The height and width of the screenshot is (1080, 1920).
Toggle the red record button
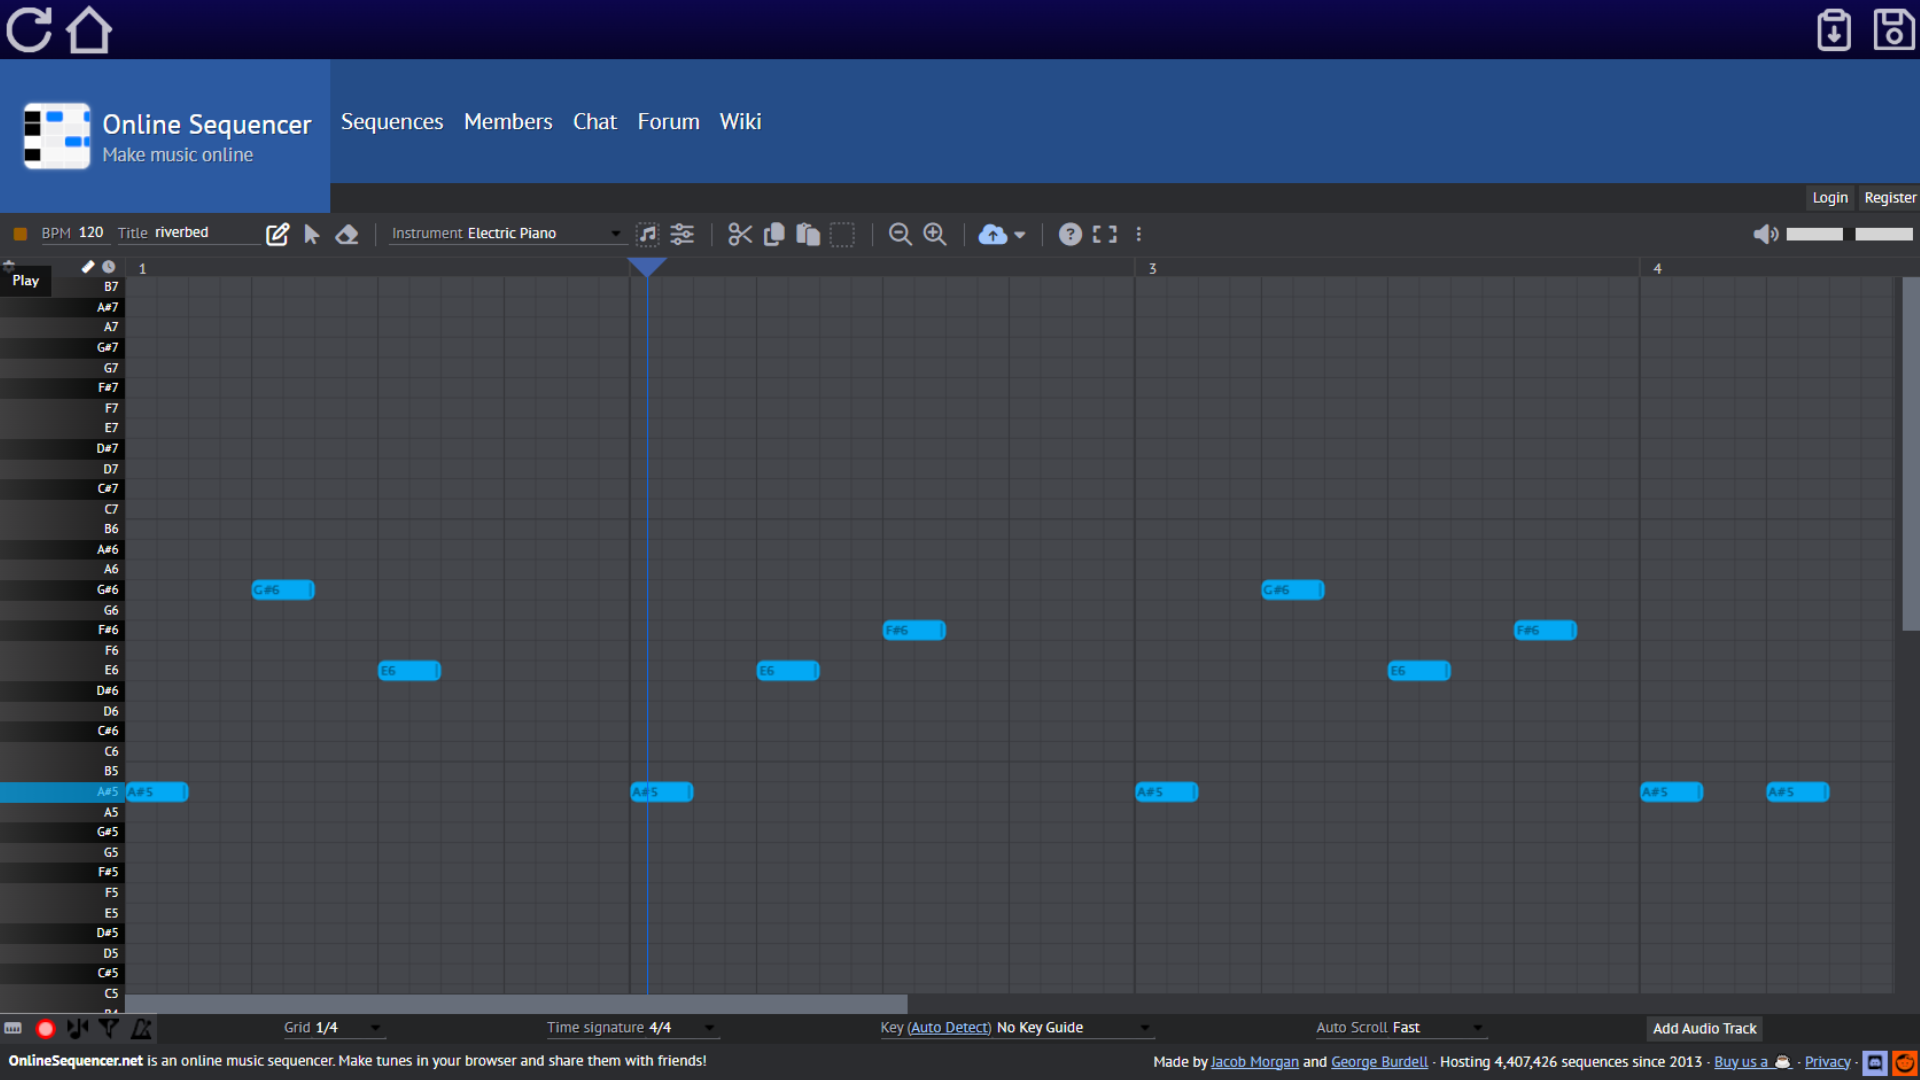[x=45, y=1028]
